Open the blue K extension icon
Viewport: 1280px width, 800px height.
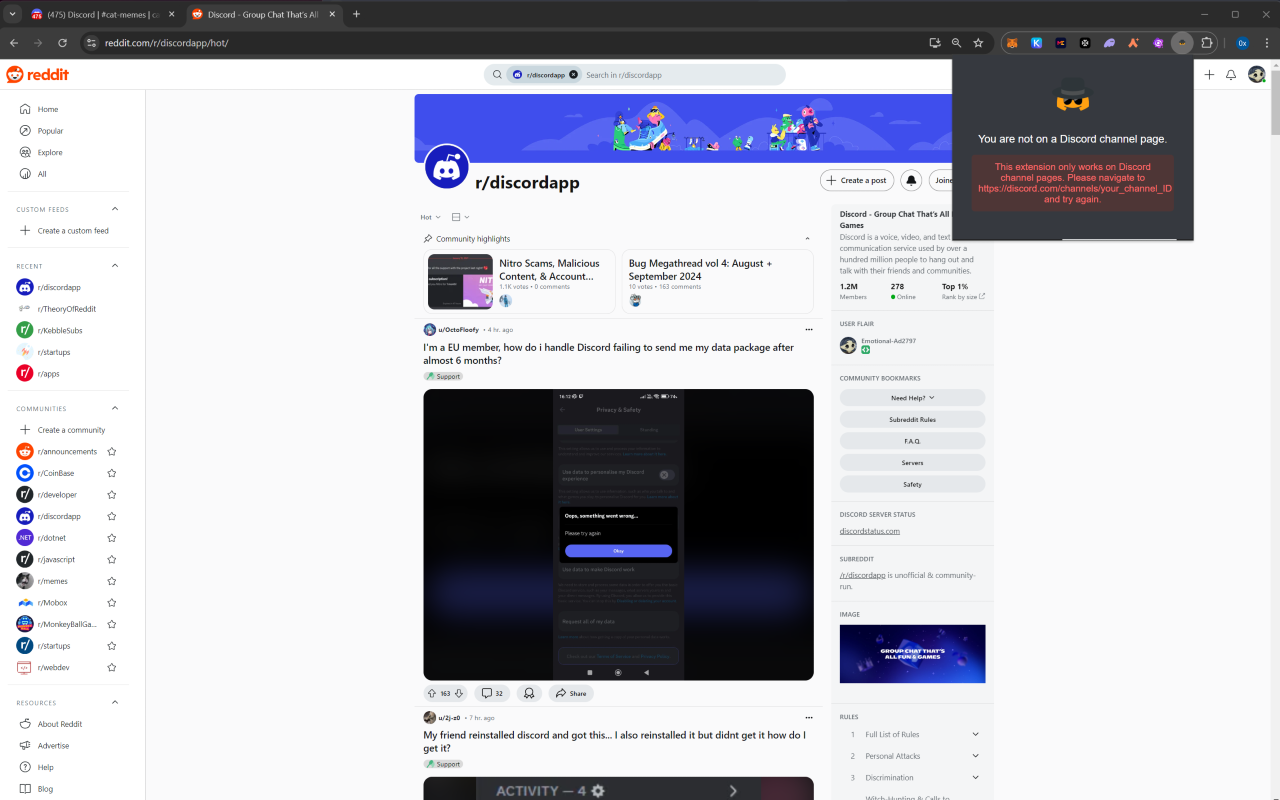(1036, 43)
